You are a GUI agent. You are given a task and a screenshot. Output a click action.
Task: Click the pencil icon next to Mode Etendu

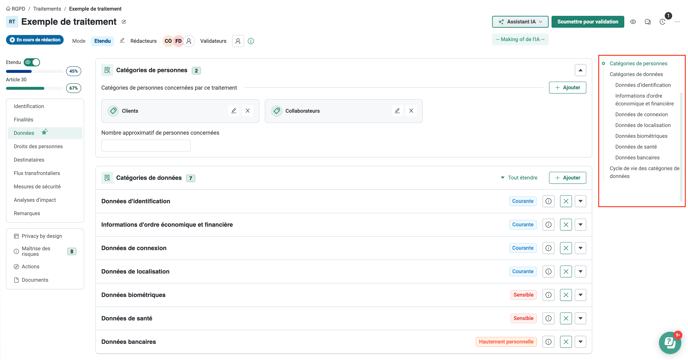(122, 41)
